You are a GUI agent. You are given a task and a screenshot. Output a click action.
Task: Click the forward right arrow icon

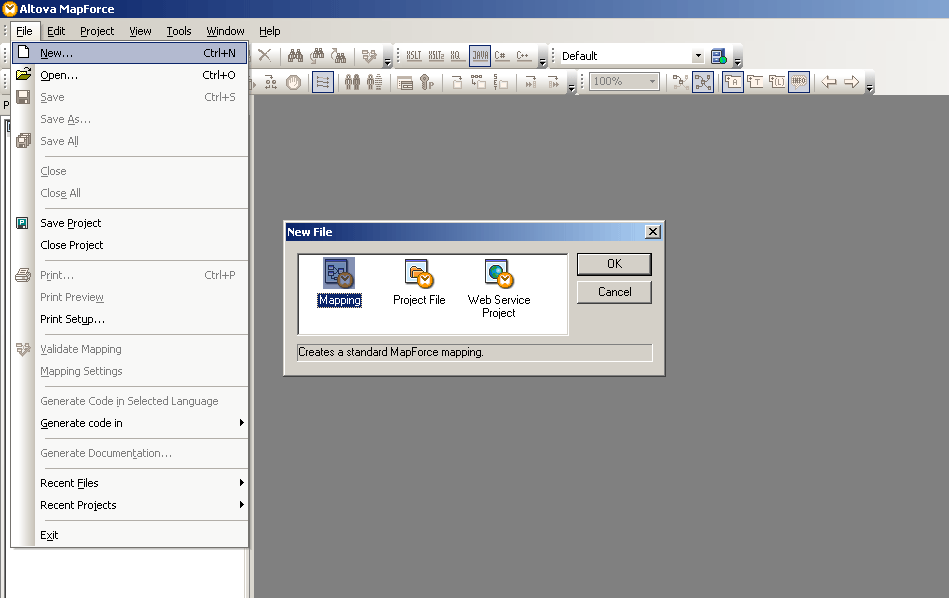pyautogui.click(x=851, y=82)
